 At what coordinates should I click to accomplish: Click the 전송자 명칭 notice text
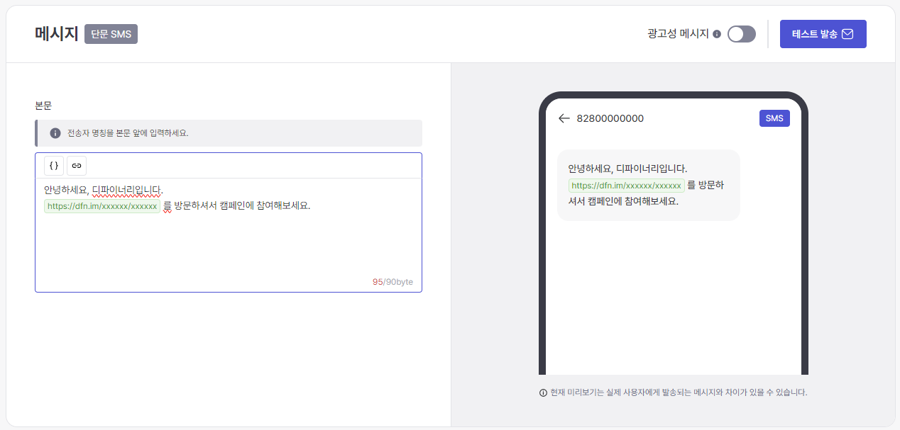tap(128, 133)
